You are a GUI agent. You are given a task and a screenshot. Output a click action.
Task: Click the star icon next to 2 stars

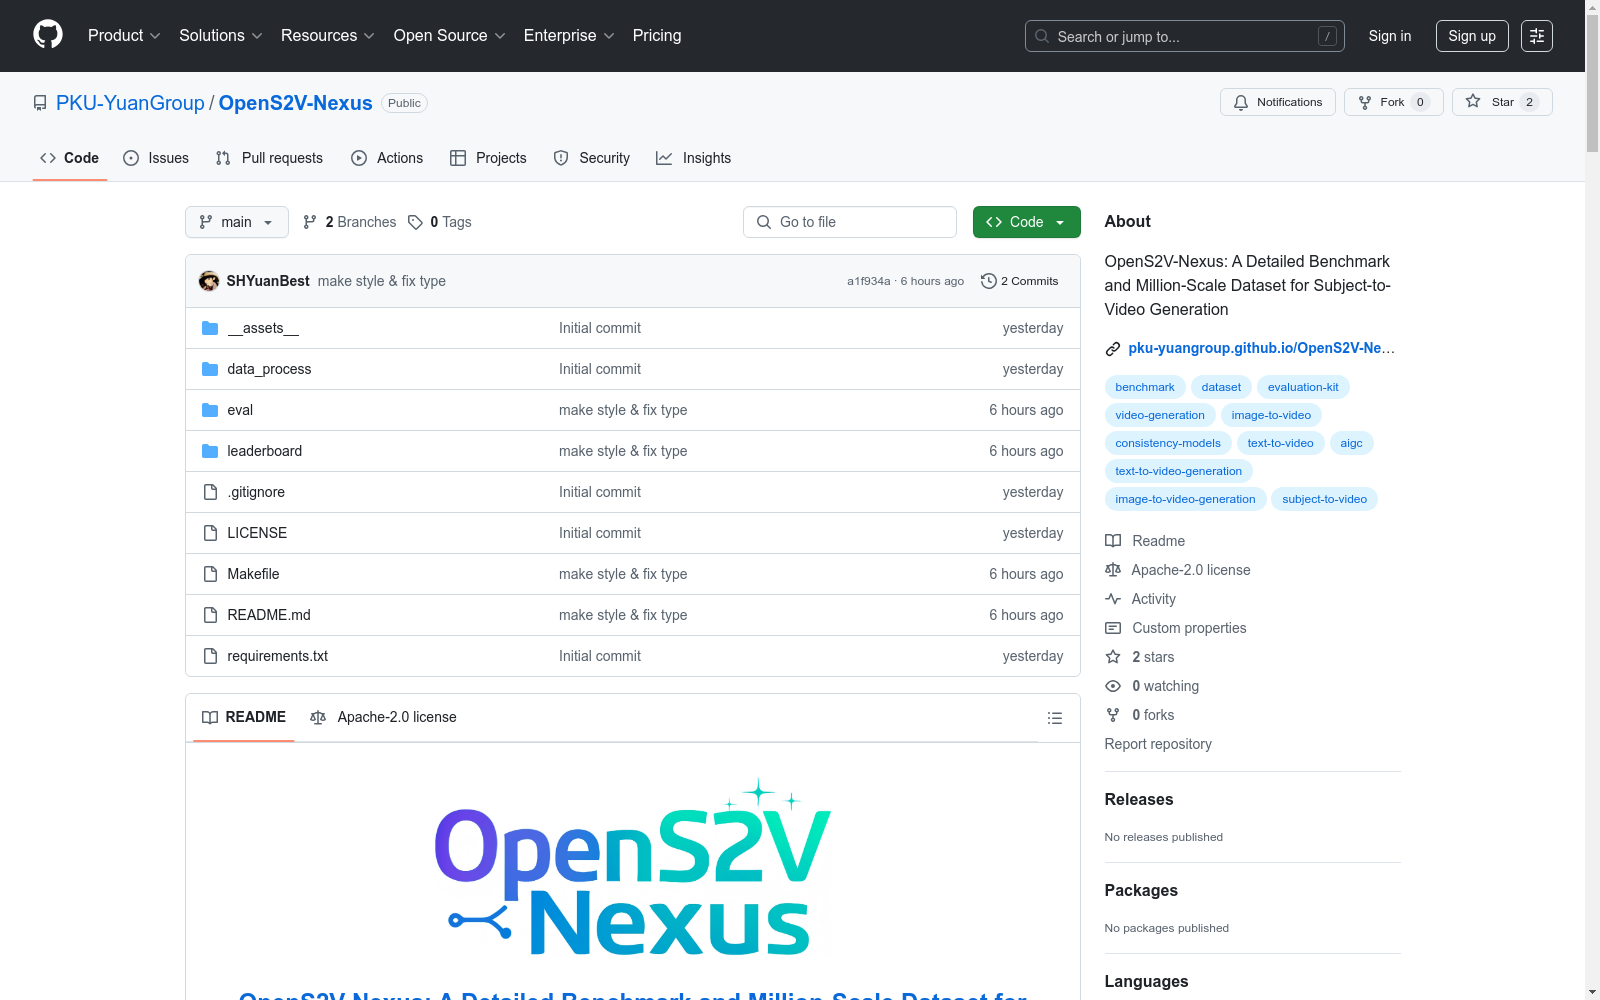point(1113,657)
